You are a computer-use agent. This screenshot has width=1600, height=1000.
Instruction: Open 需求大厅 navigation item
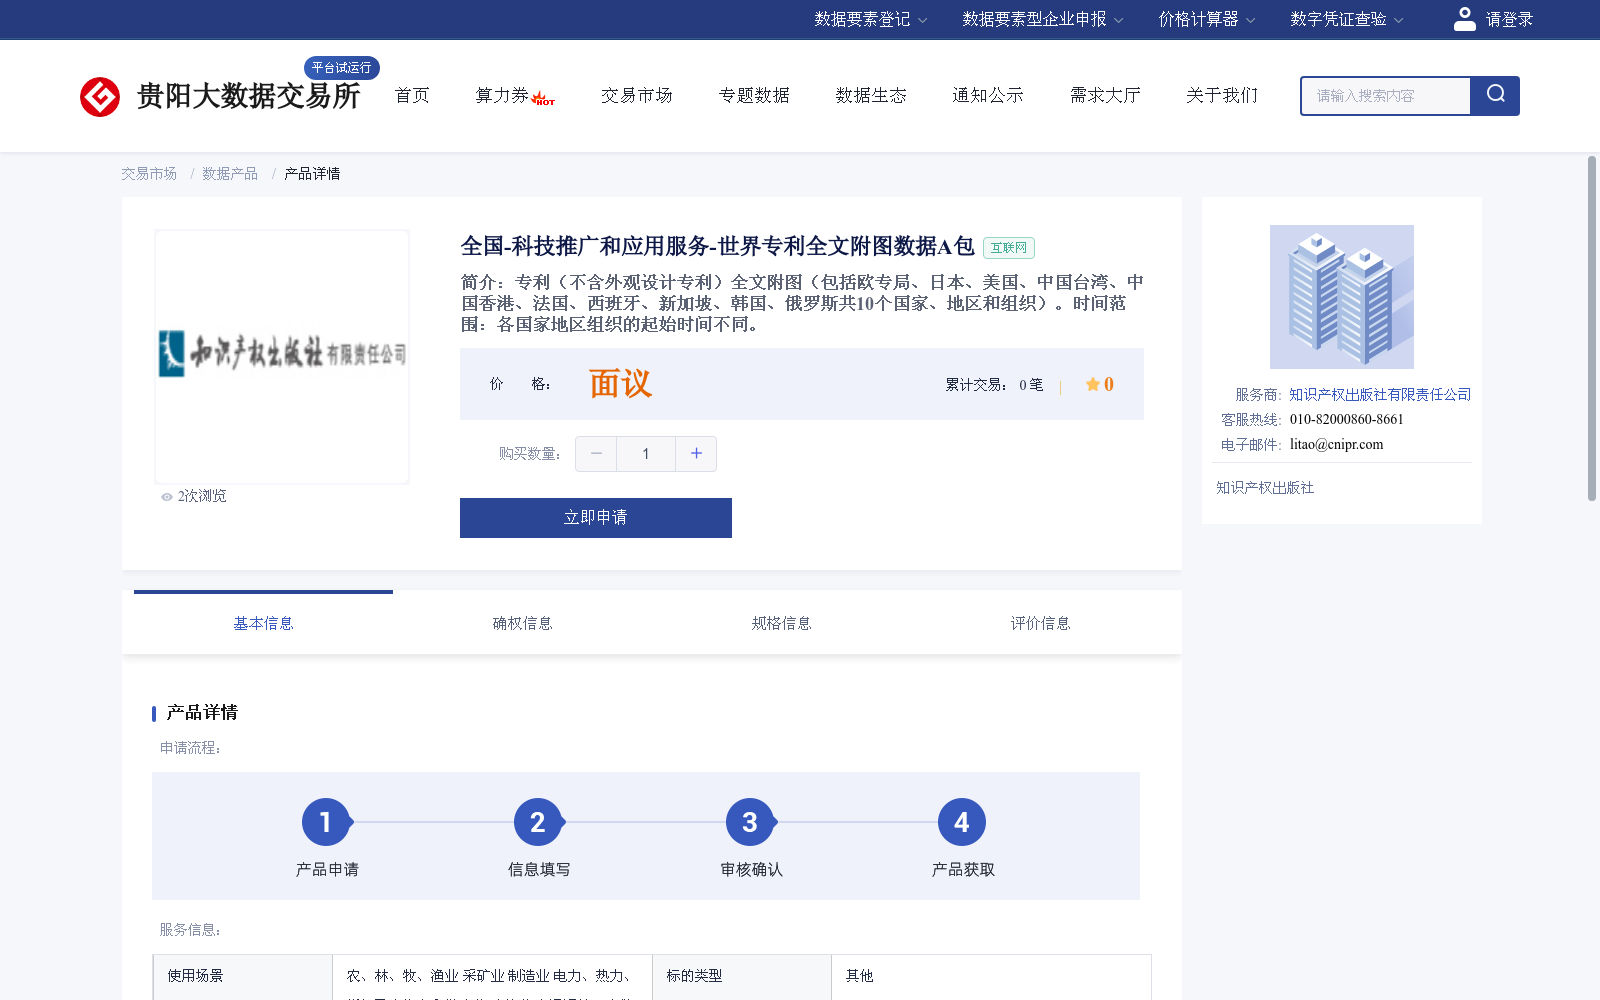click(1105, 95)
